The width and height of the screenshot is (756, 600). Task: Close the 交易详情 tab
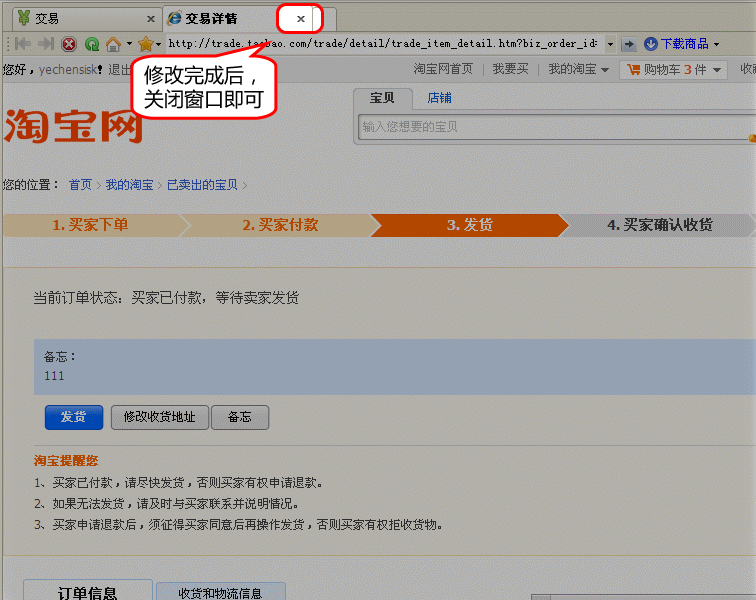(x=301, y=19)
